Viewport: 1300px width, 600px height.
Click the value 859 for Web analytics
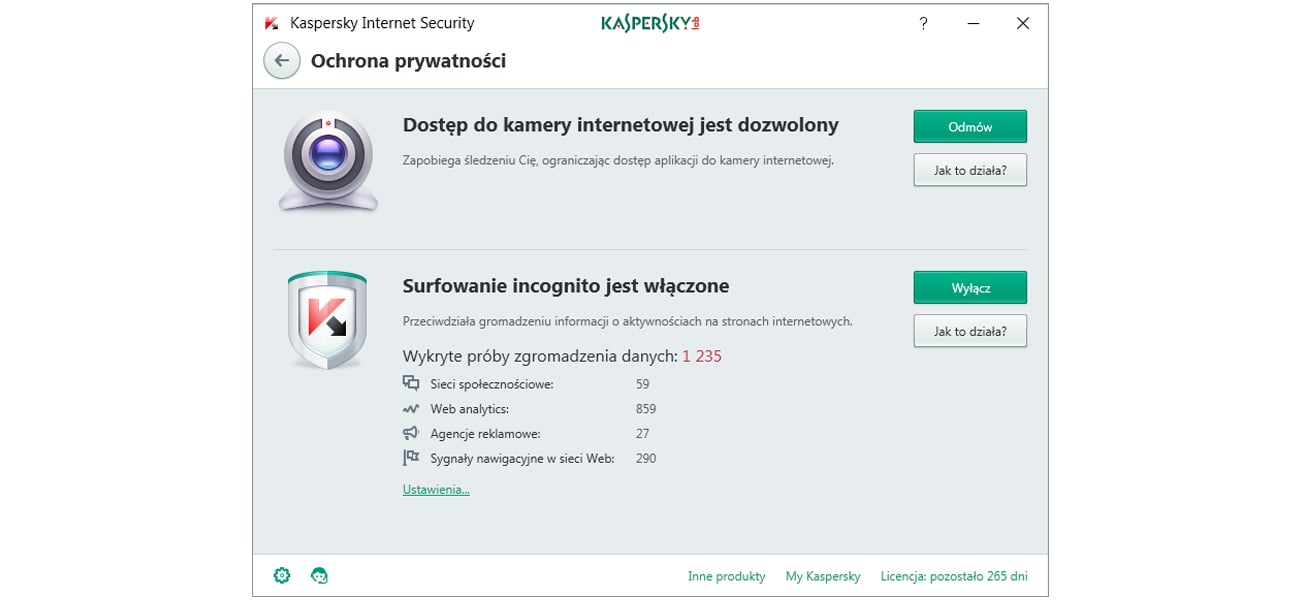(x=646, y=409)
